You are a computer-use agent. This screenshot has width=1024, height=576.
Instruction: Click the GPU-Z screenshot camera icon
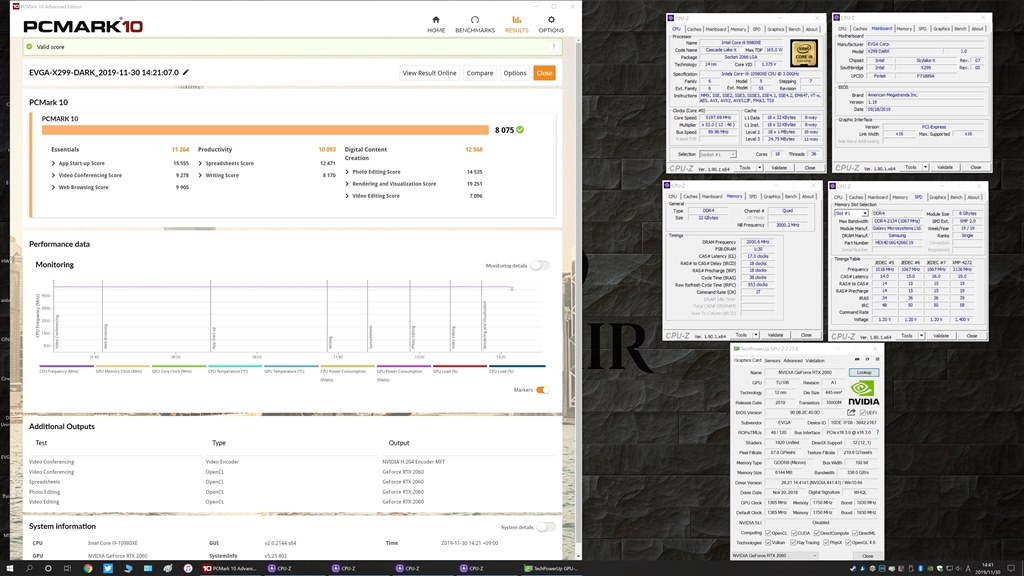pyautogui.click(x=857, y=359)
